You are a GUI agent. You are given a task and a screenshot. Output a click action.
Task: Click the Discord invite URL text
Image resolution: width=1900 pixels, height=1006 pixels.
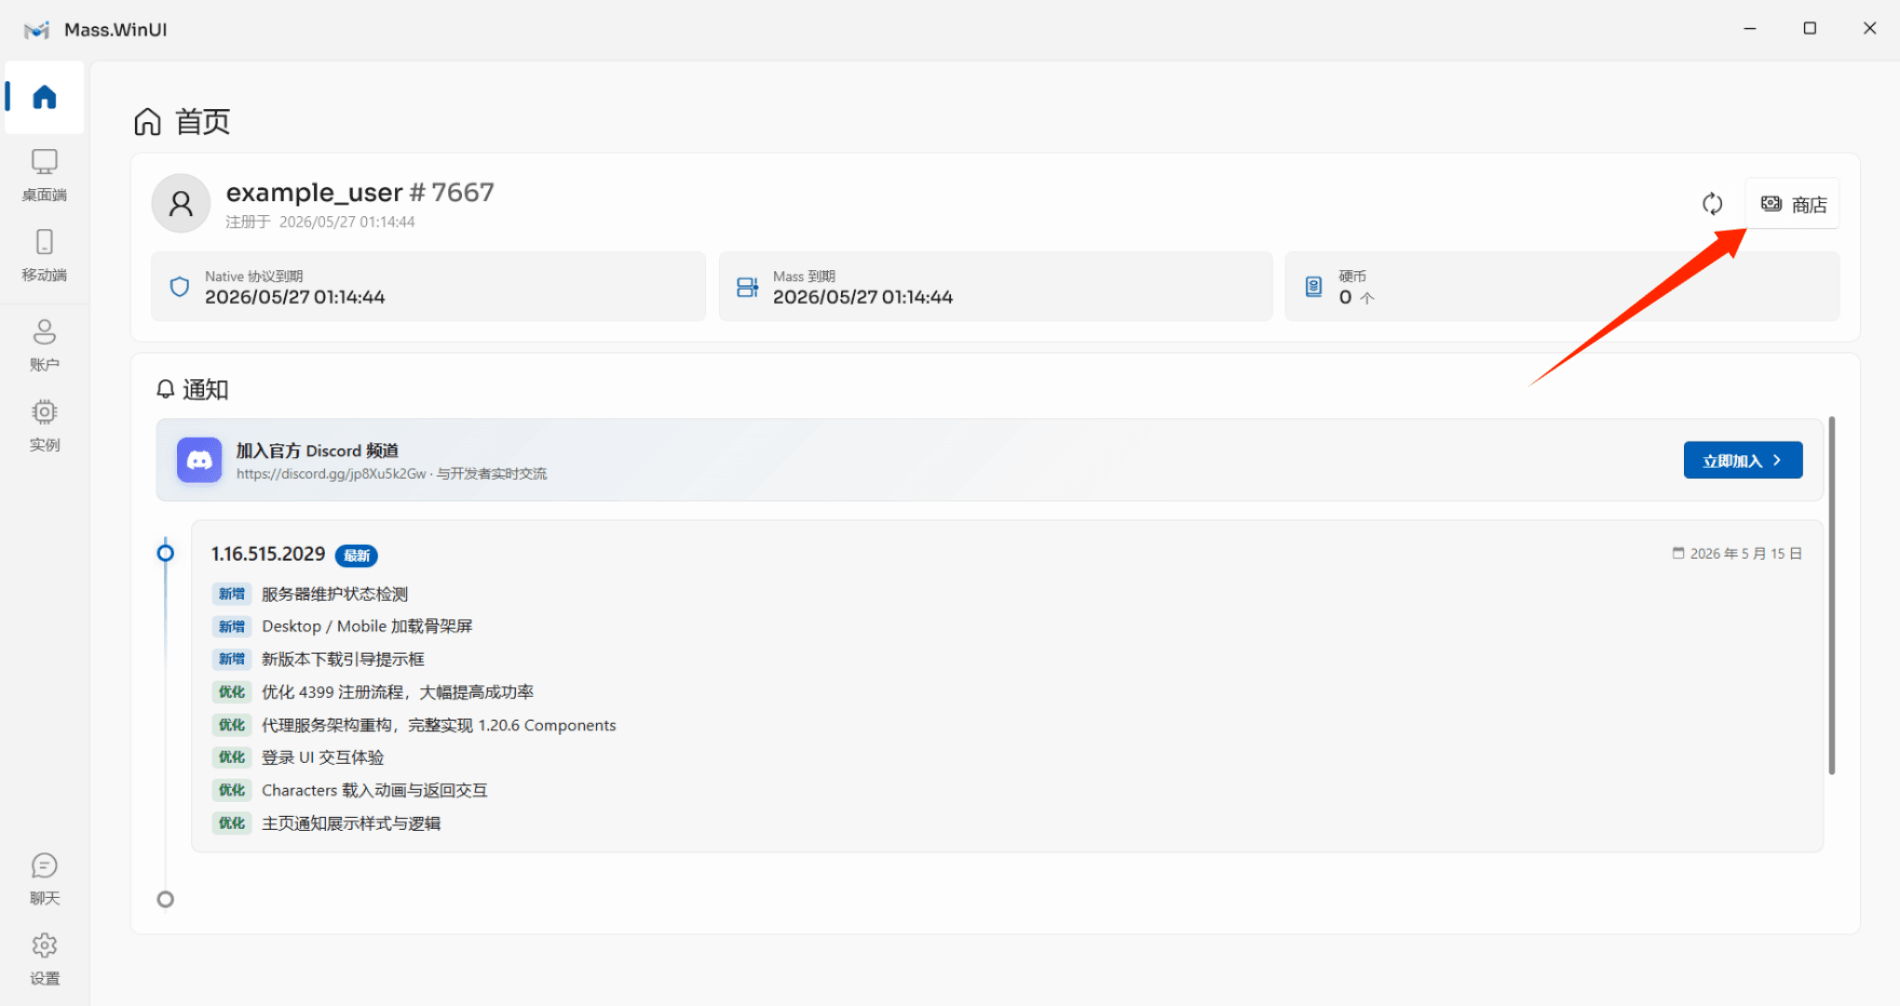(331, 474)
